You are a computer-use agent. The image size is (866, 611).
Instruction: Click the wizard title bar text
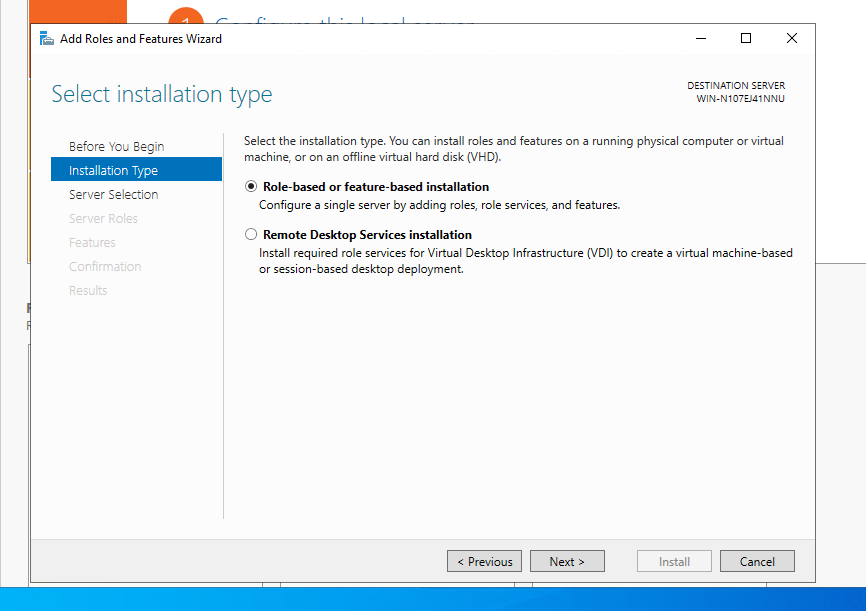coord(141,39)
